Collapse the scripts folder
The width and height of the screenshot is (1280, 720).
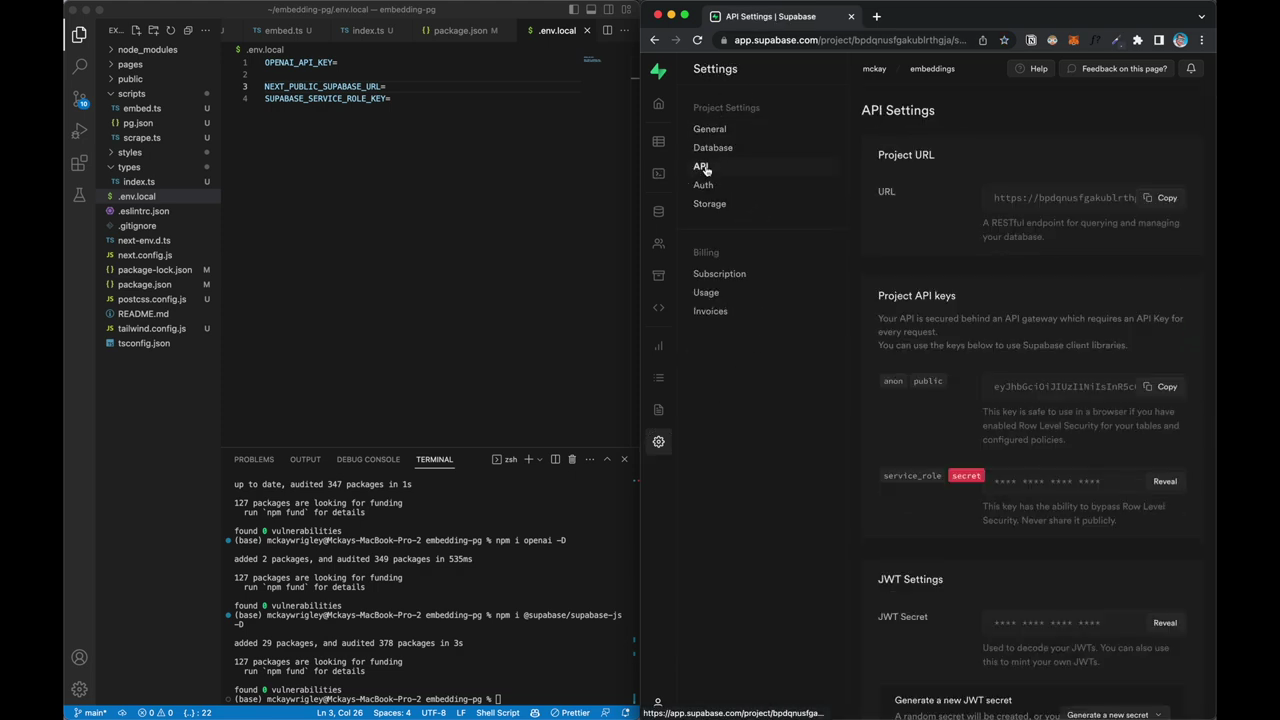coord(131,94)
